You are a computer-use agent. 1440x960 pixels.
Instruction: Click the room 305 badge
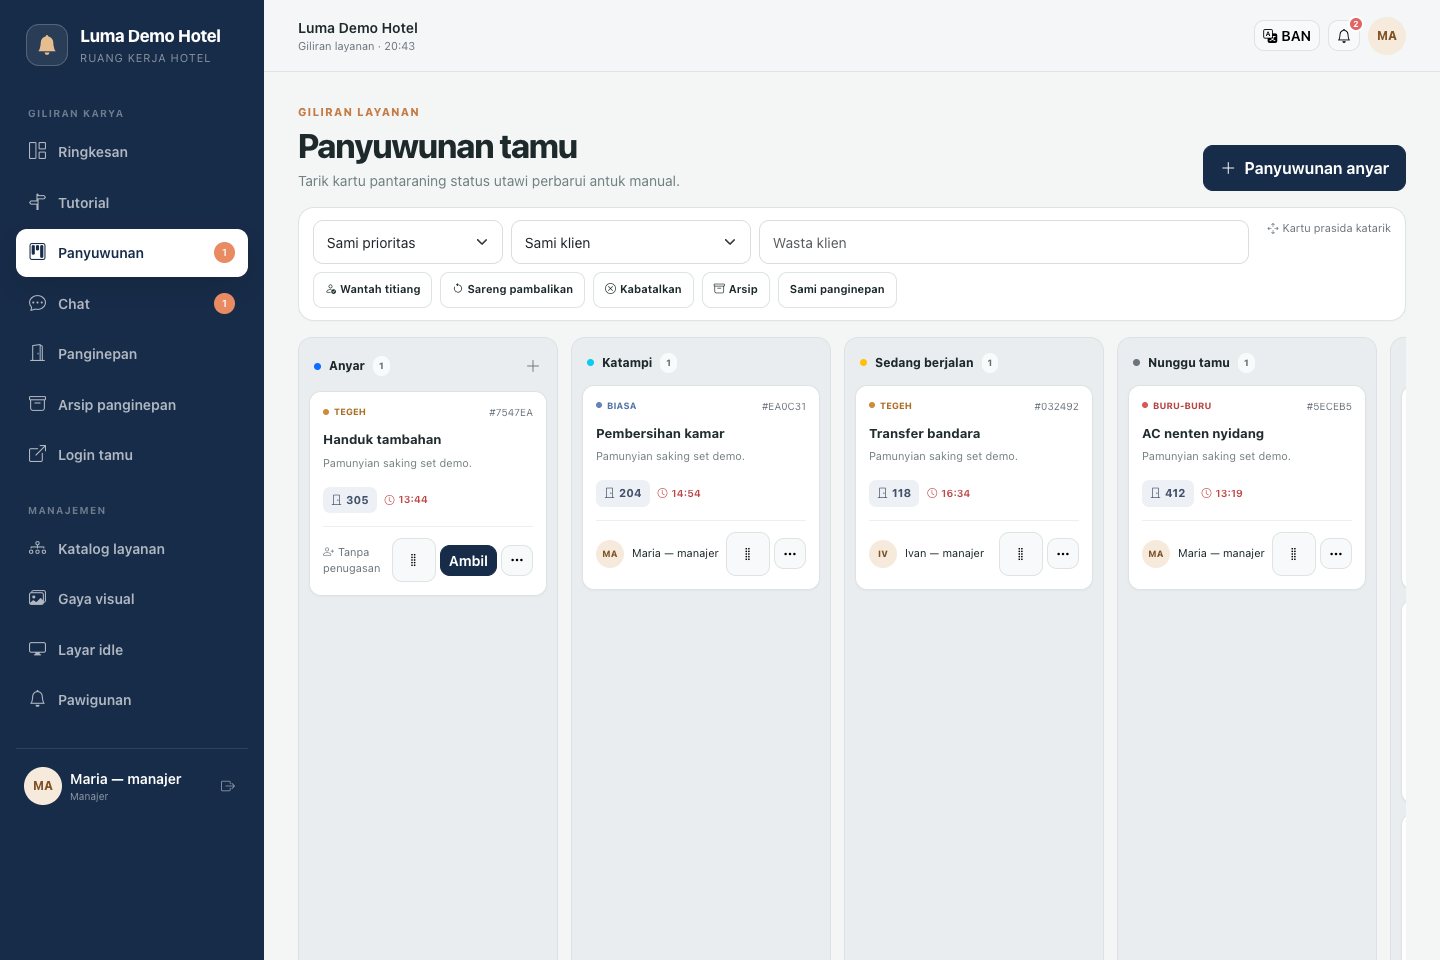[x=350, y=500]
